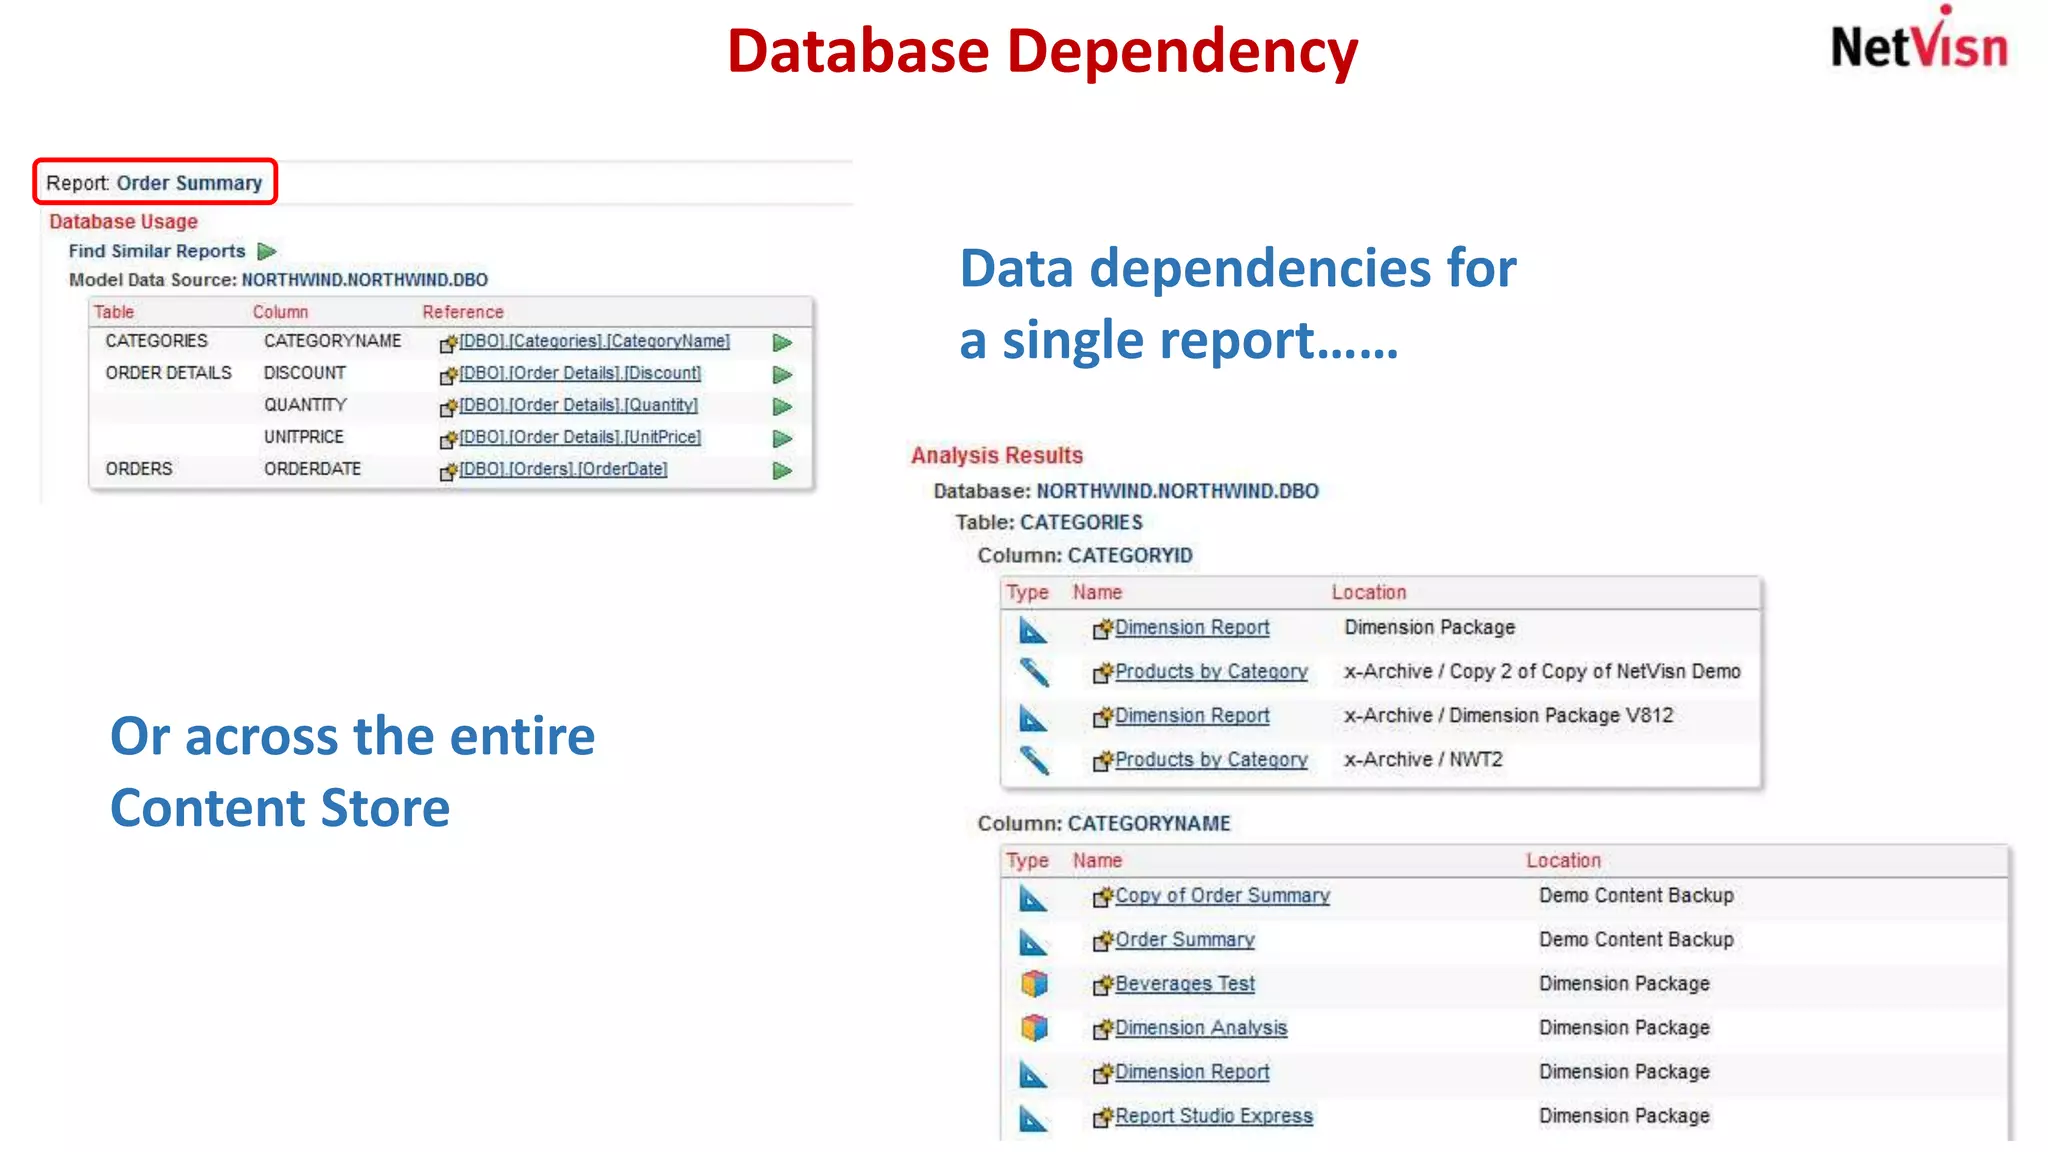Click query icon beside x-Archive / NWT2 Products by Category
This screenshot has height=1152, width=2048.
pos(1034,761)
